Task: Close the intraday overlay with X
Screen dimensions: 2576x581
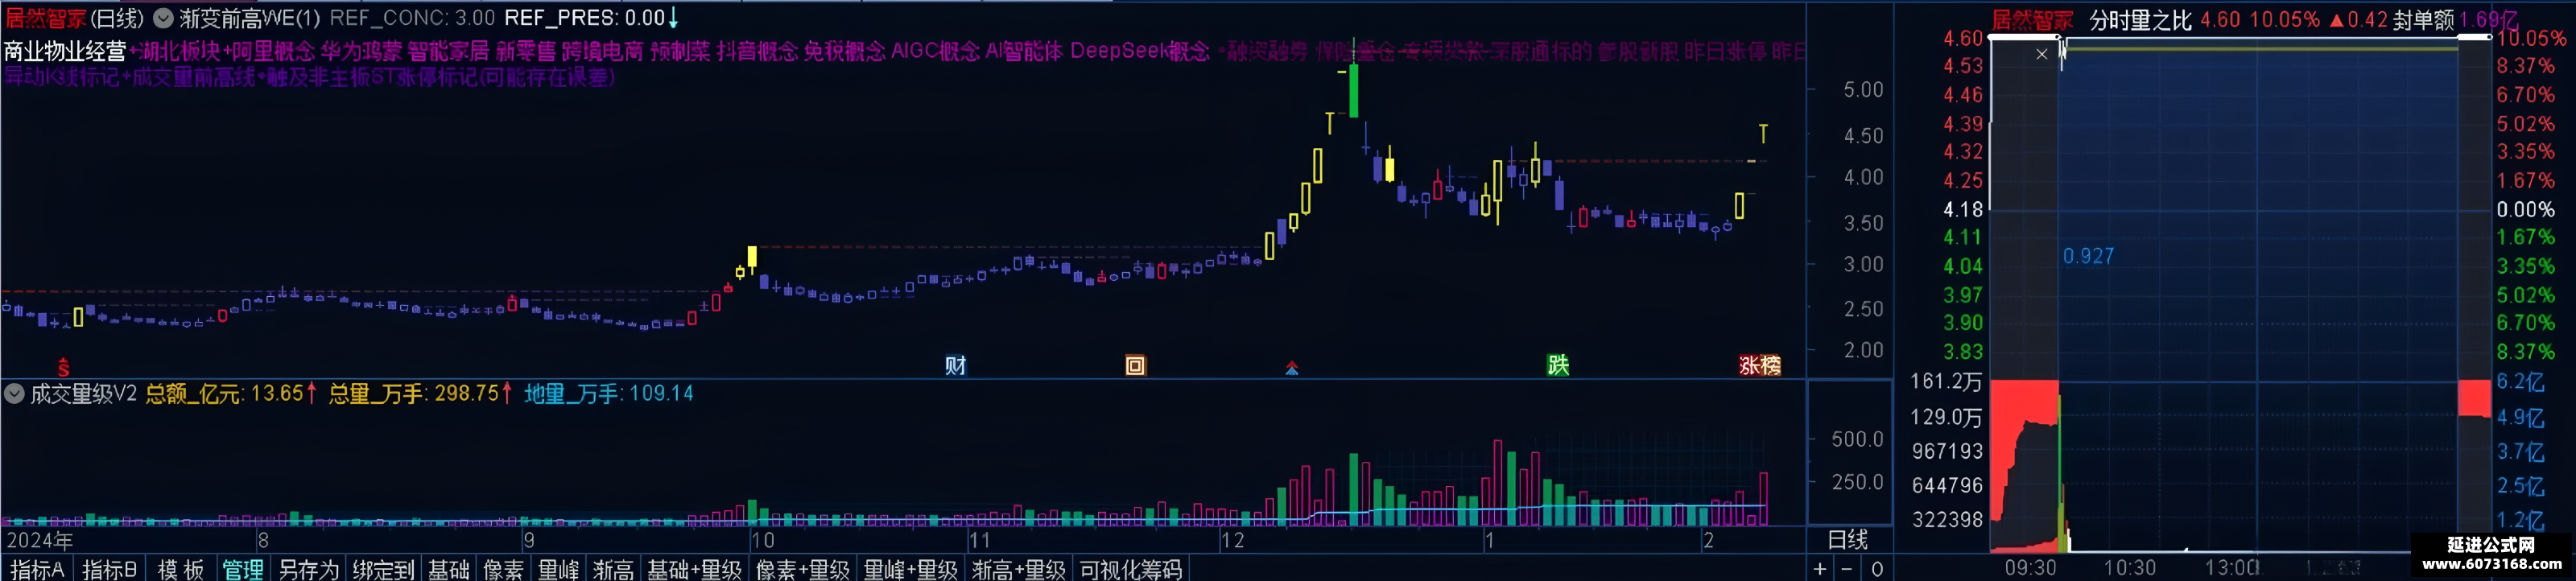Action: (2042, 54)
